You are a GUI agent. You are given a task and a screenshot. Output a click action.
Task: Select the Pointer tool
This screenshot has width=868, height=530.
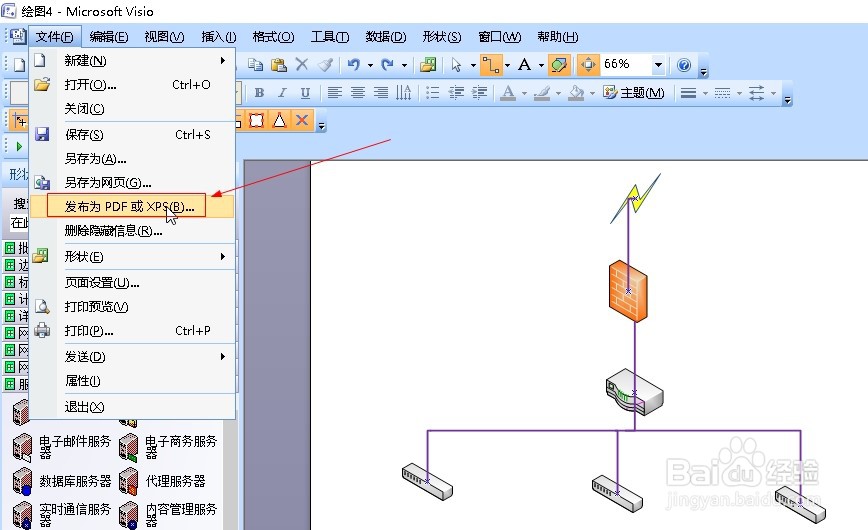(x=456, y=65)
